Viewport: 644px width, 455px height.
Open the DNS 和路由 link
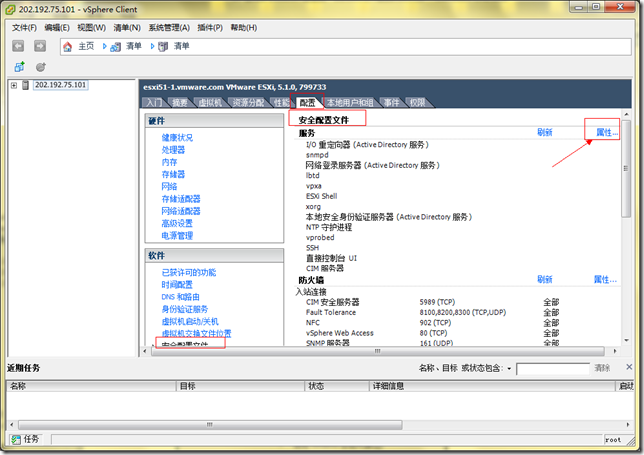click(180, 297)
